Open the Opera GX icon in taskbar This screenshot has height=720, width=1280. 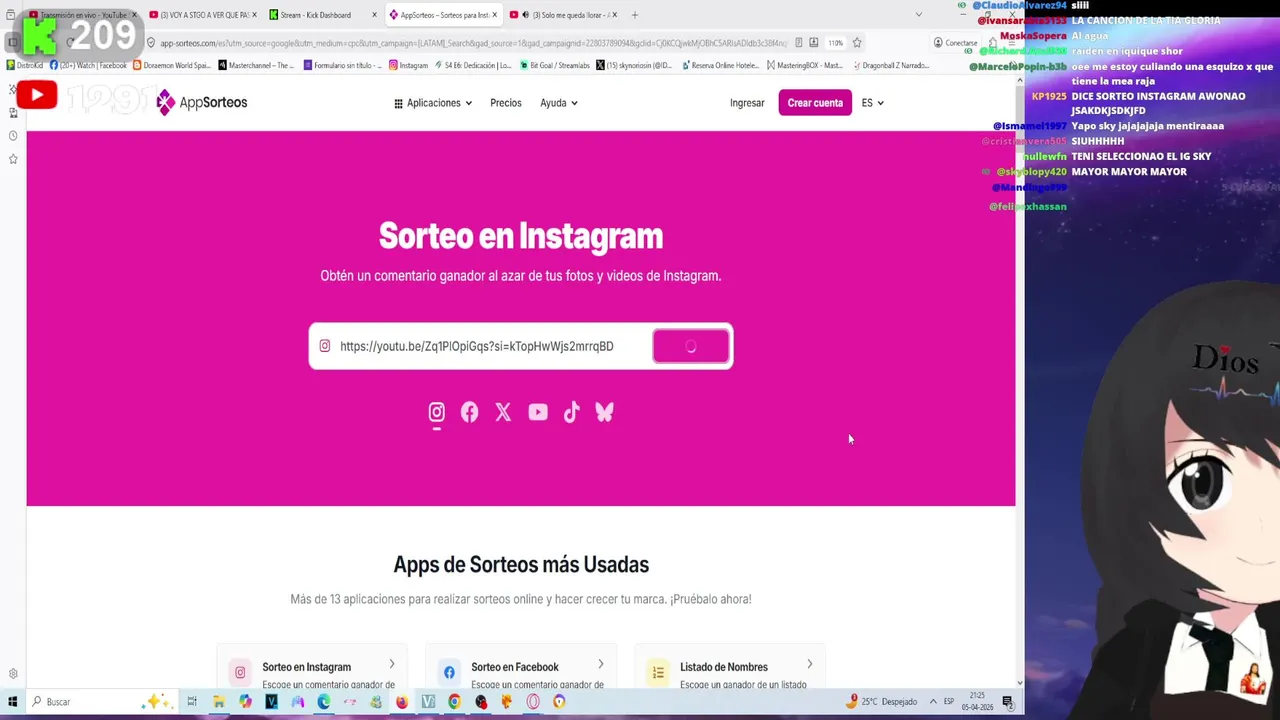533,702
